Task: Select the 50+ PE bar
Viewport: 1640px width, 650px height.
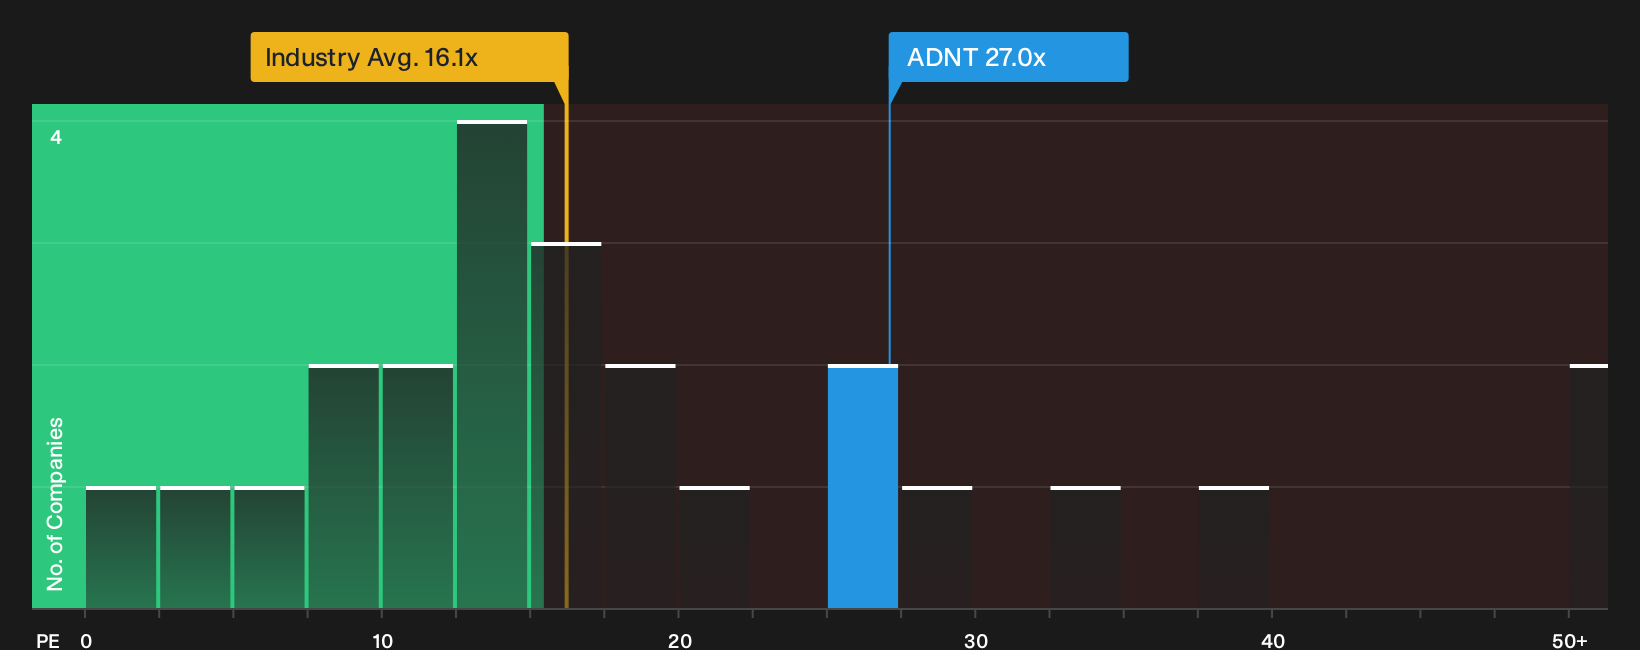Action: (x=1589, y=486)
